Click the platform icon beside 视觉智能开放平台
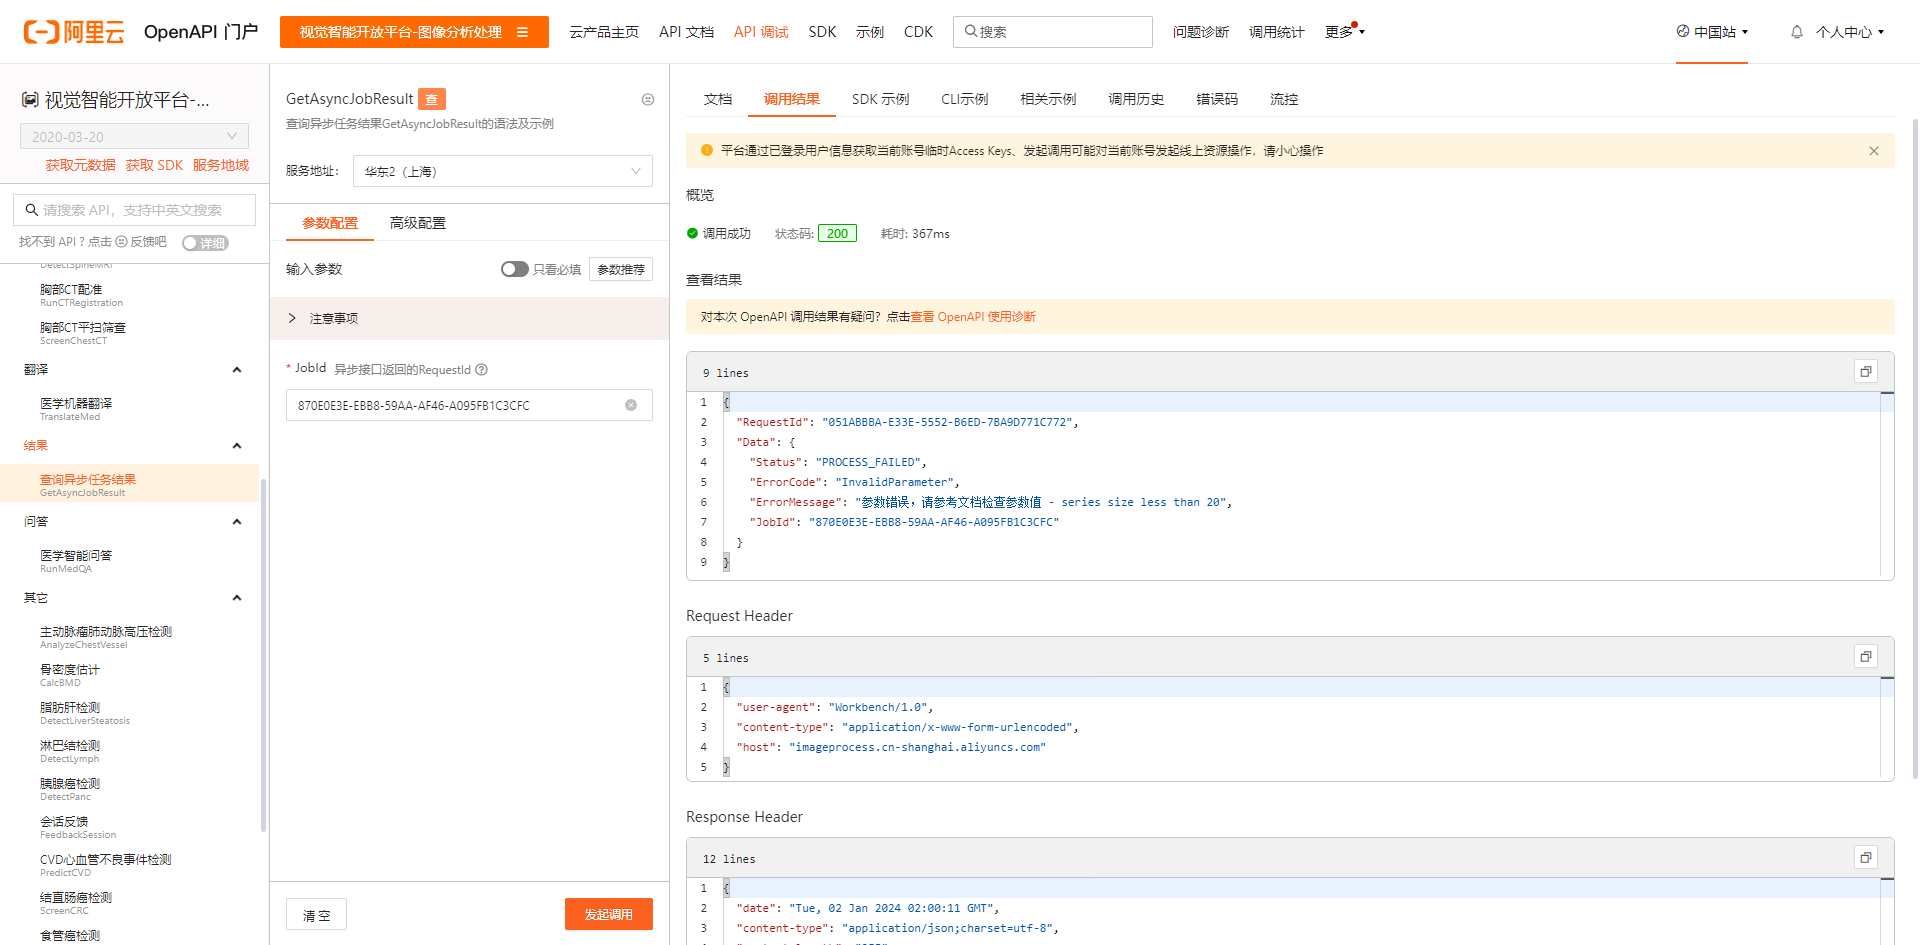 click(x=30, y=100)
